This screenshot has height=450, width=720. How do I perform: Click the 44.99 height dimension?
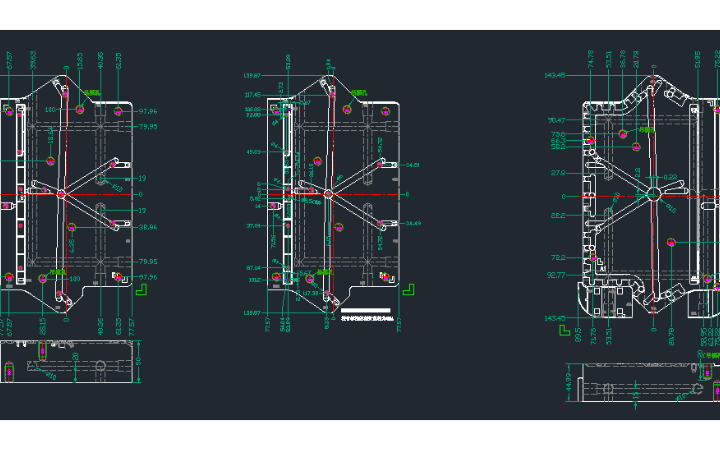[x=569, y=382]
